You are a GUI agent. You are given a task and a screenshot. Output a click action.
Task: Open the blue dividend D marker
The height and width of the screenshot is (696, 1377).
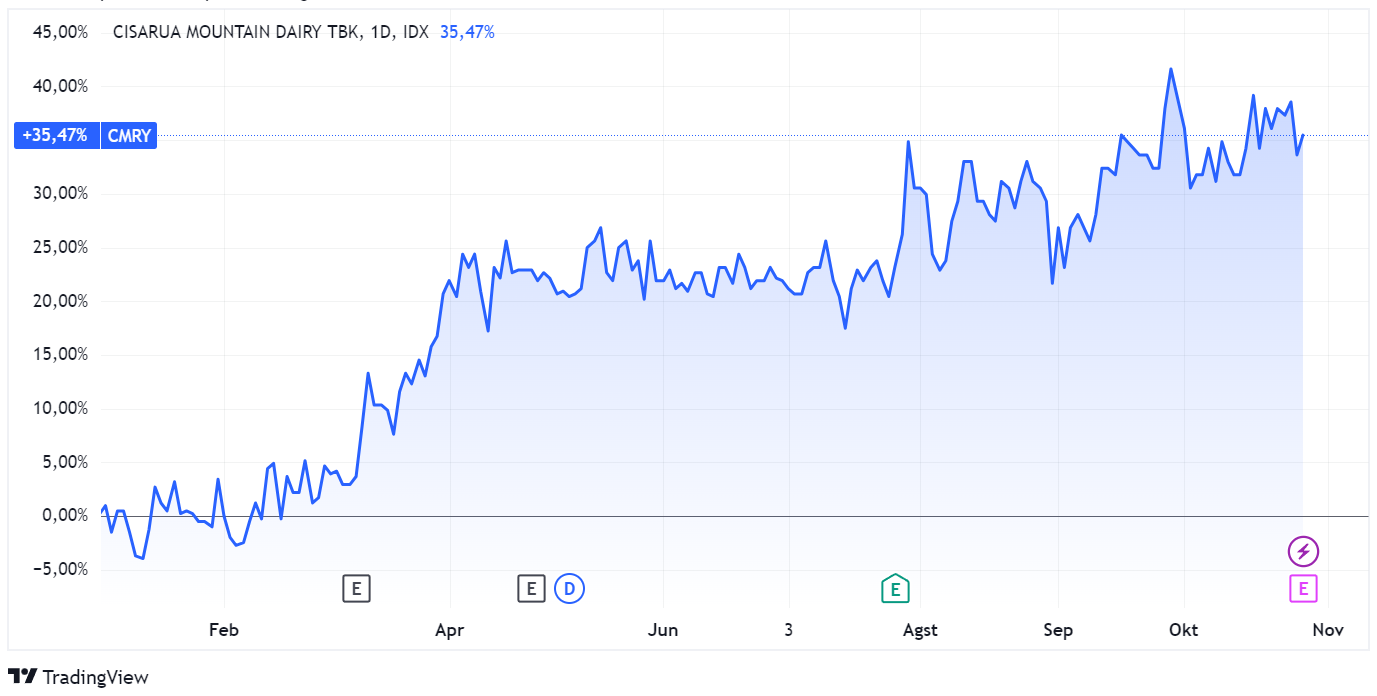(569, 589)
